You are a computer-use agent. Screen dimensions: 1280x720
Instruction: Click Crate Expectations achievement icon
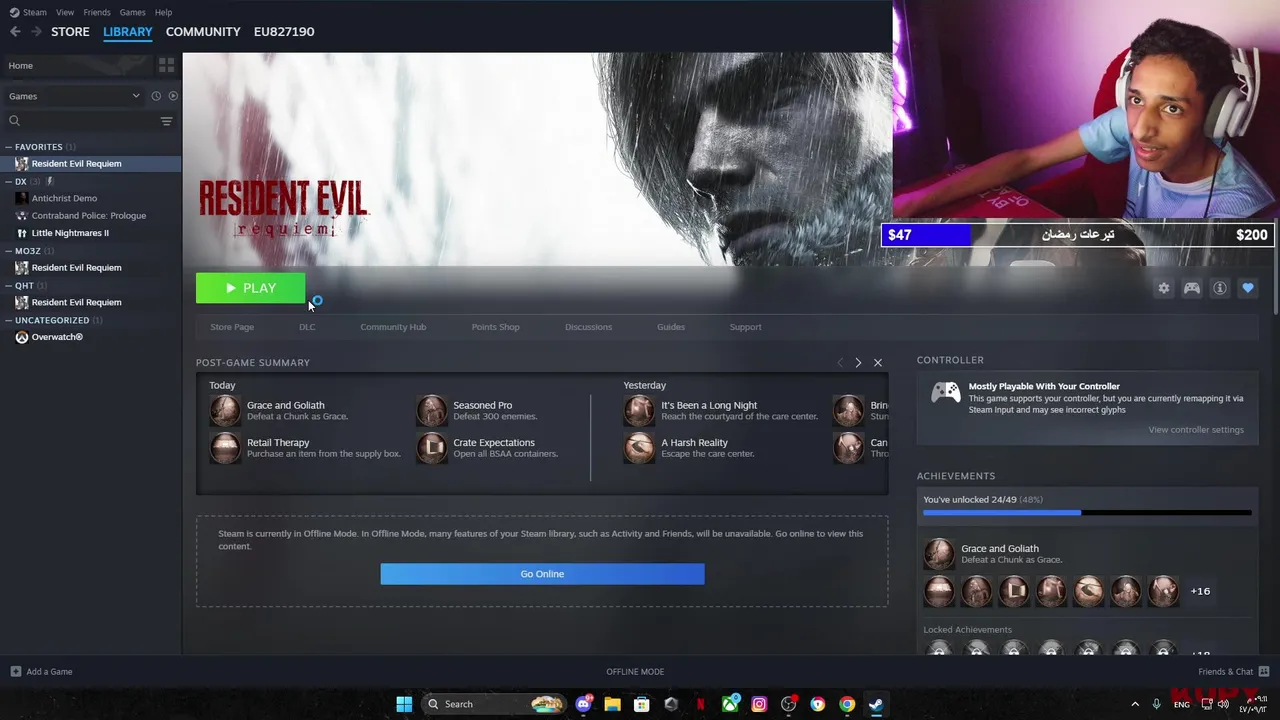[x=432, y=447]
